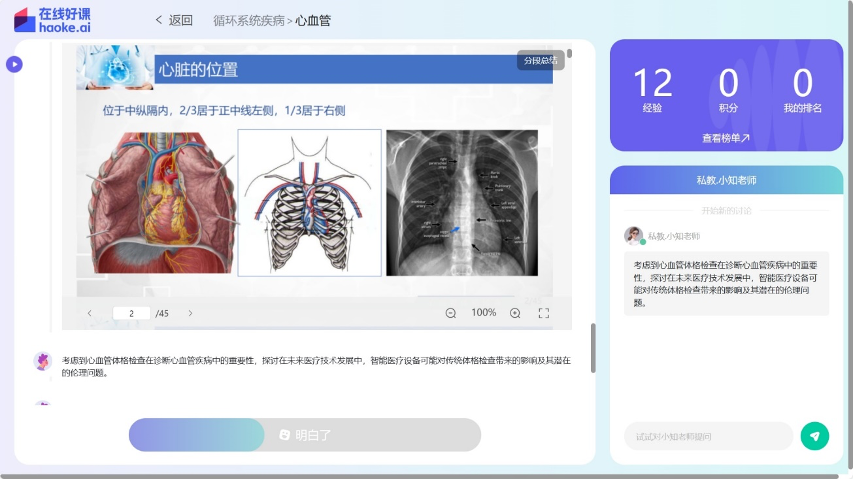Click the 明白了 button
The height and width of the screenshot is (480, 854).
coord(305,435)
